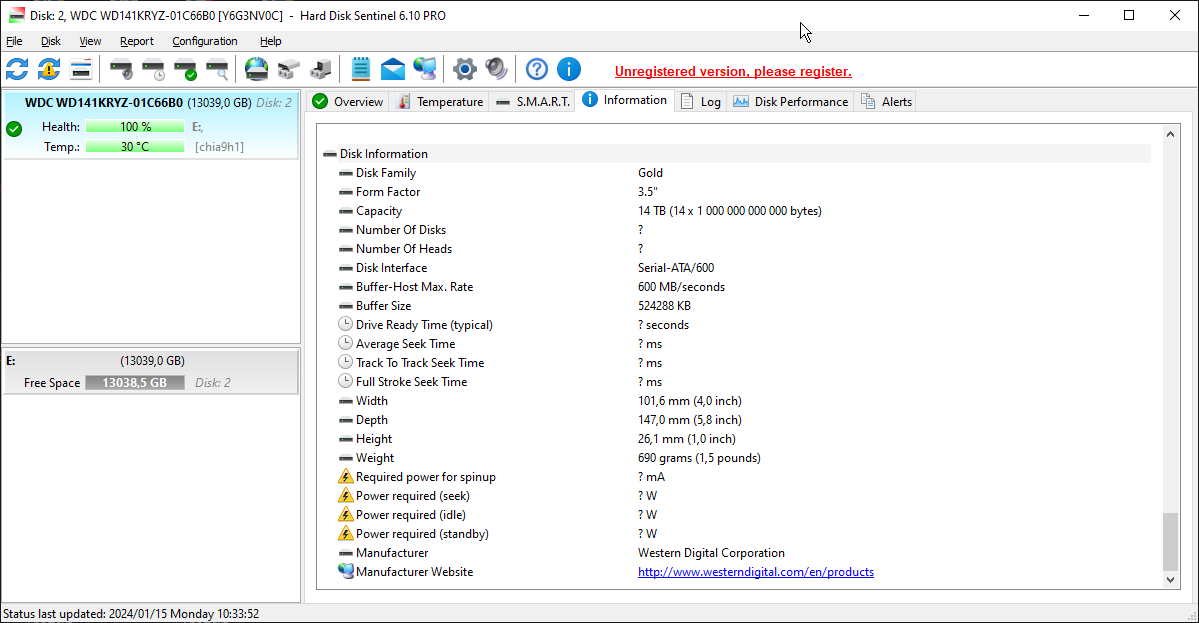Click 'Unregistered version, please register' link
The height and width of the screenshot is (623, 1199).
click(733, 71)
